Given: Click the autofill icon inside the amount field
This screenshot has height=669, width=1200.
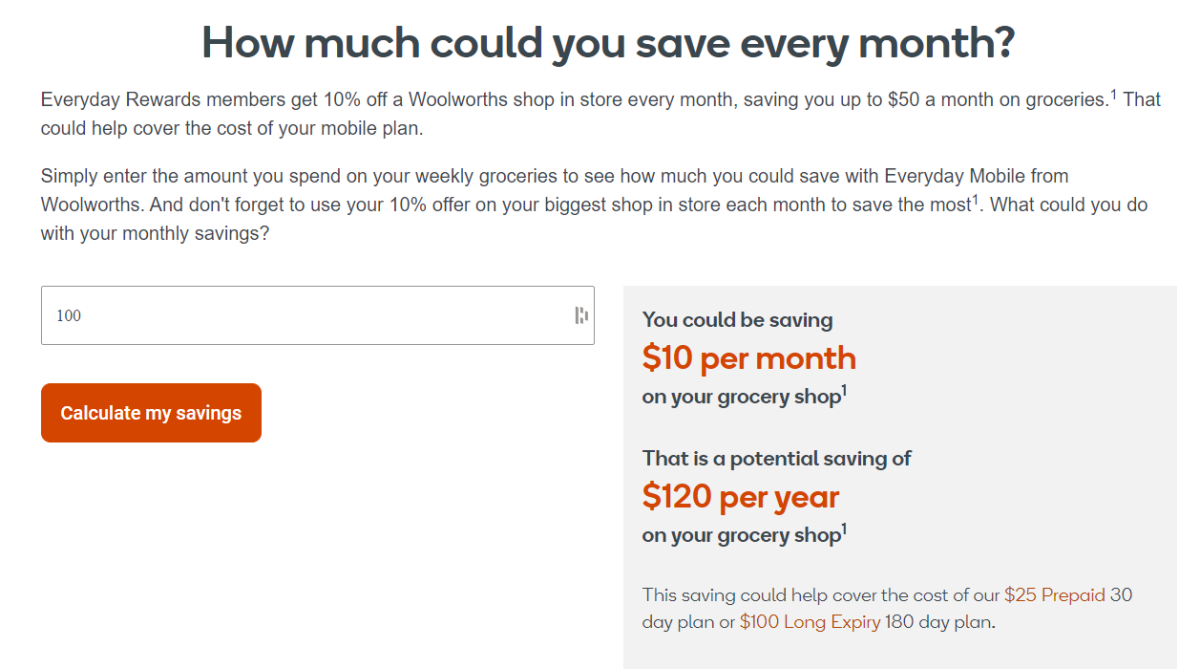Looking at the screenshot, I should click(581, 316).
